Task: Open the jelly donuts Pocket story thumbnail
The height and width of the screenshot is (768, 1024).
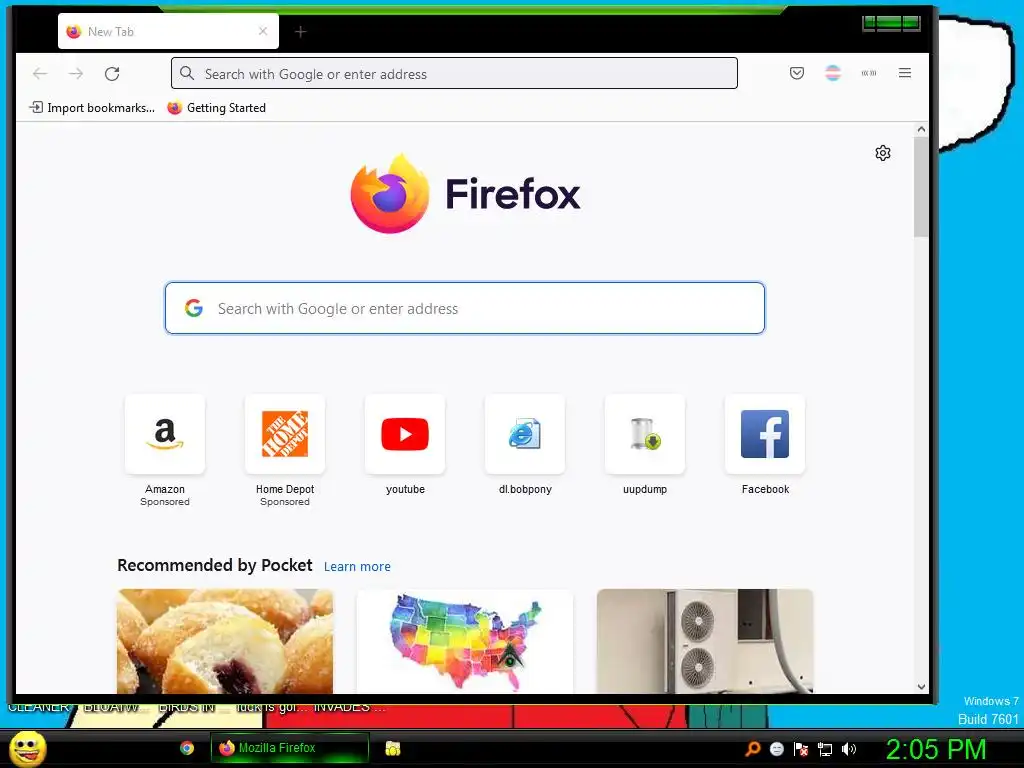Action: click(225, 641)
